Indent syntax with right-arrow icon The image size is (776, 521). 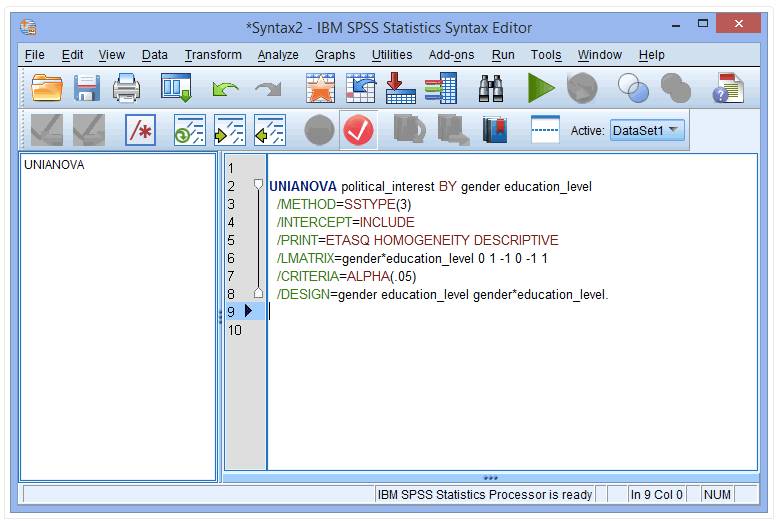point(230,130)
